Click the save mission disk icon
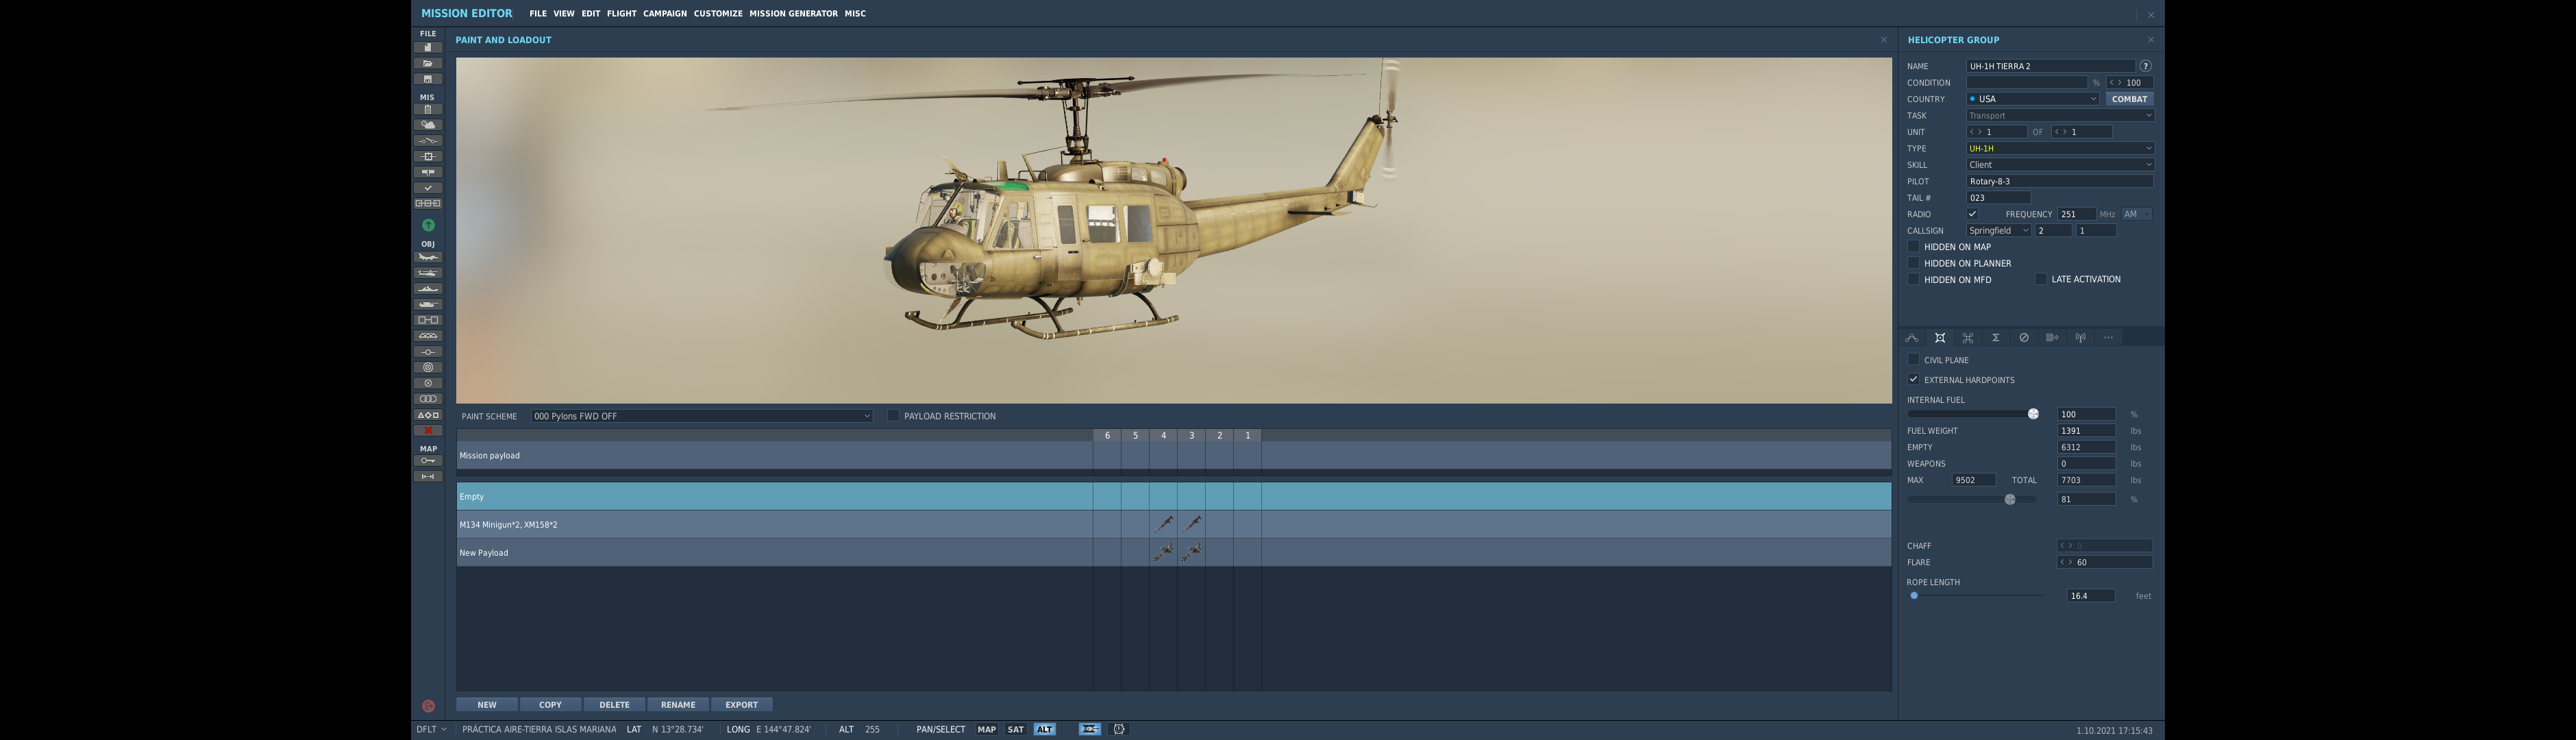Viewport: 2576px width, 740px height. pyautogui.click(x=428, y=79)
